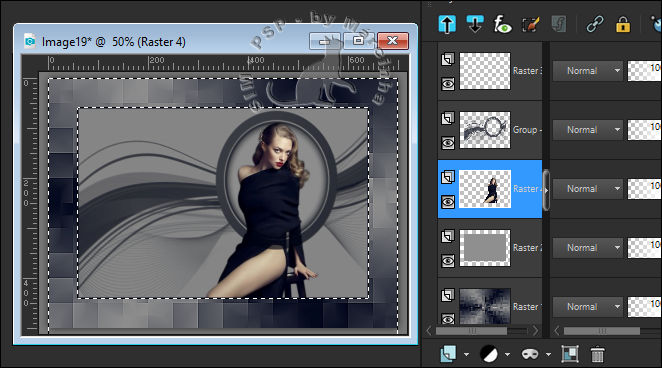Expand the mask layer dropdown arrow
662x368 pixels.
pyautogui.click(x=548, y=354)
